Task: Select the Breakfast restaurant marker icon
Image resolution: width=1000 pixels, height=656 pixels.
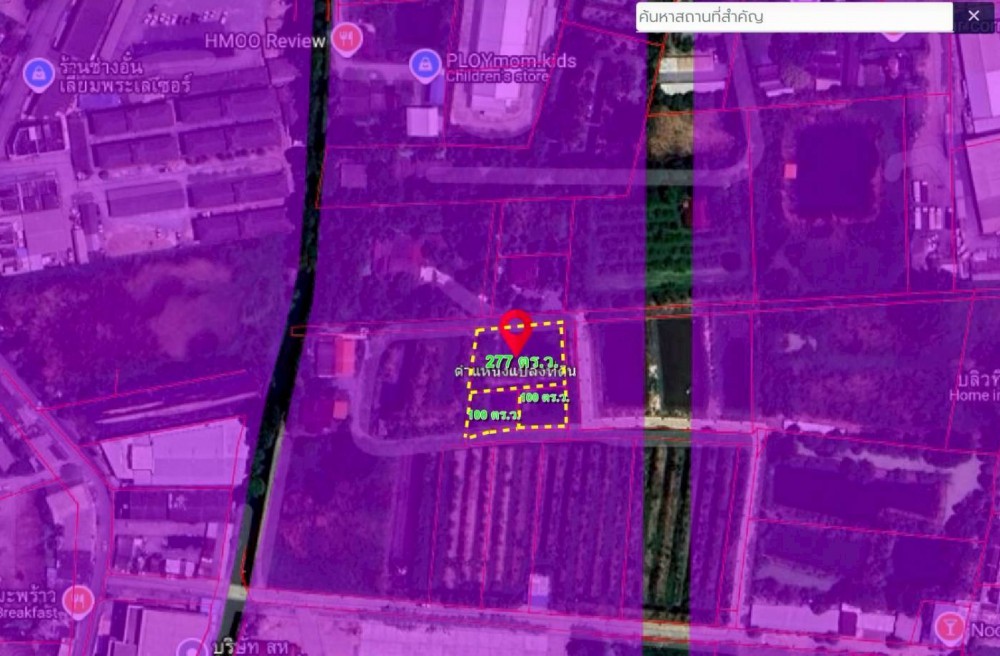Action: pos(77,600)
